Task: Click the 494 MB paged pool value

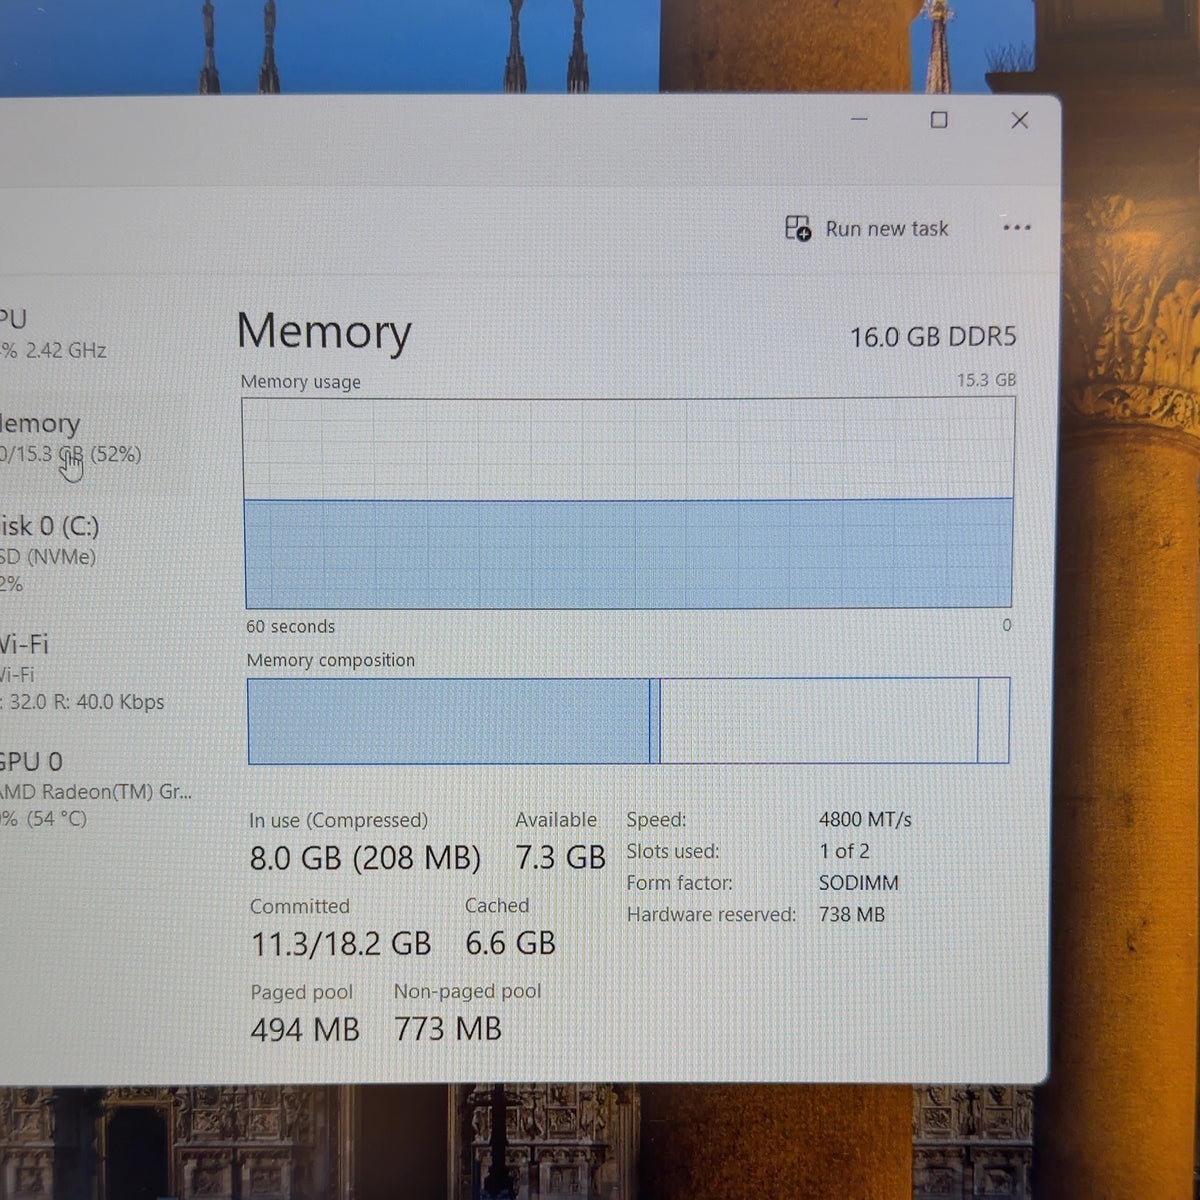Action: [305, 1029]
